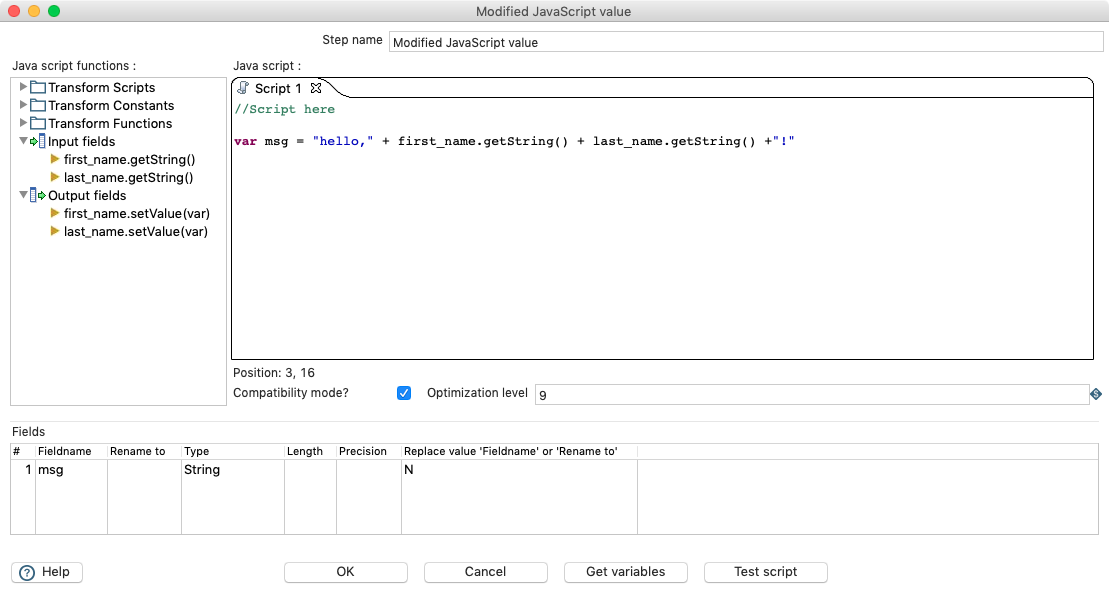Click the Fieldname column header

click(71, 451)
